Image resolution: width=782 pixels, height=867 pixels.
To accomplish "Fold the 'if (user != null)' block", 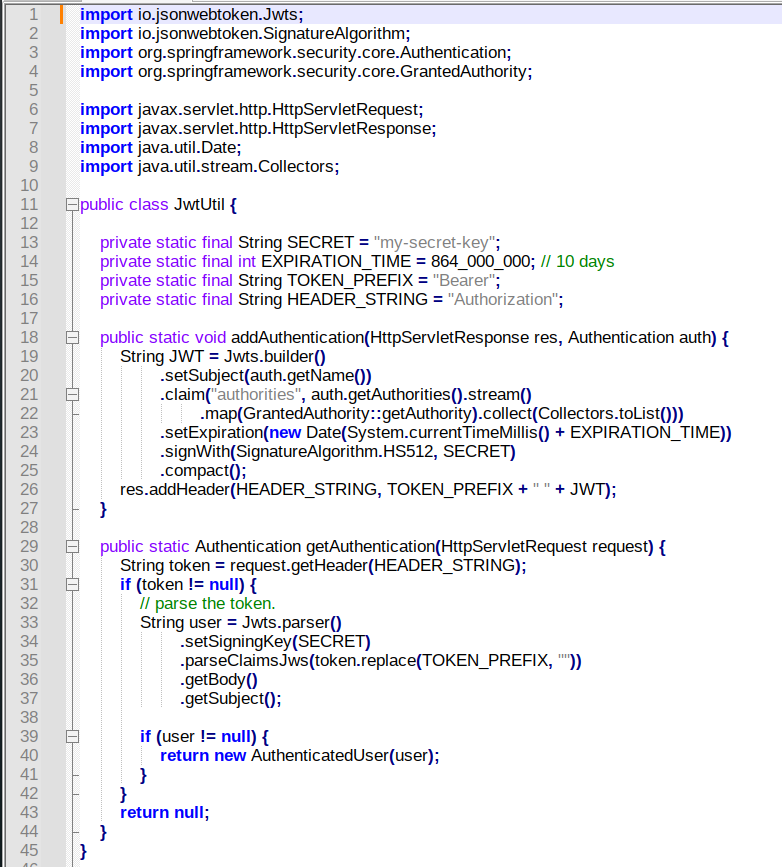I will click(71, 737).
